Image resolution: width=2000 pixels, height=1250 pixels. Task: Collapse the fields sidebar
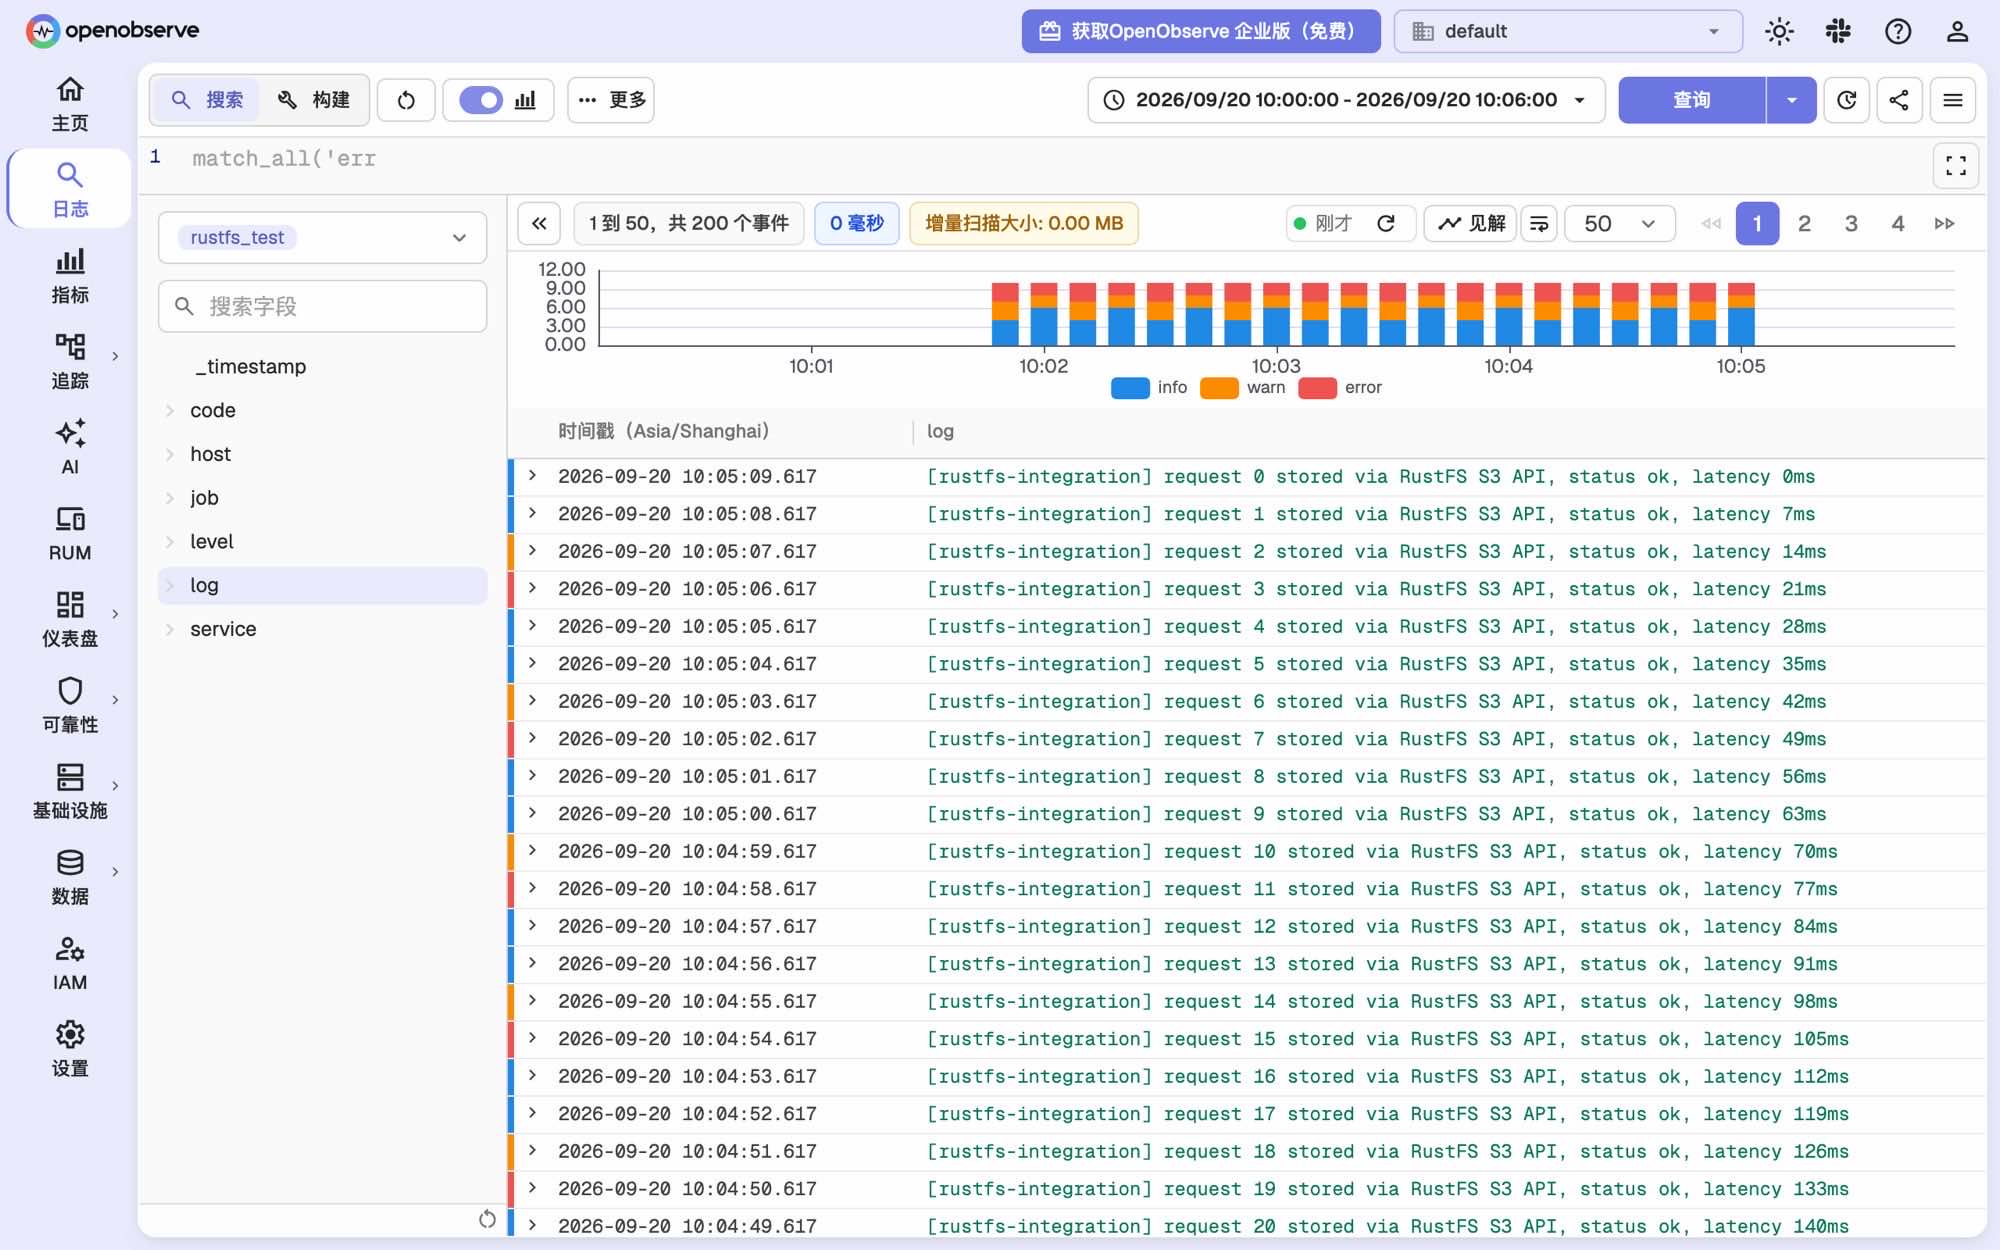click(x=539, y=223)
